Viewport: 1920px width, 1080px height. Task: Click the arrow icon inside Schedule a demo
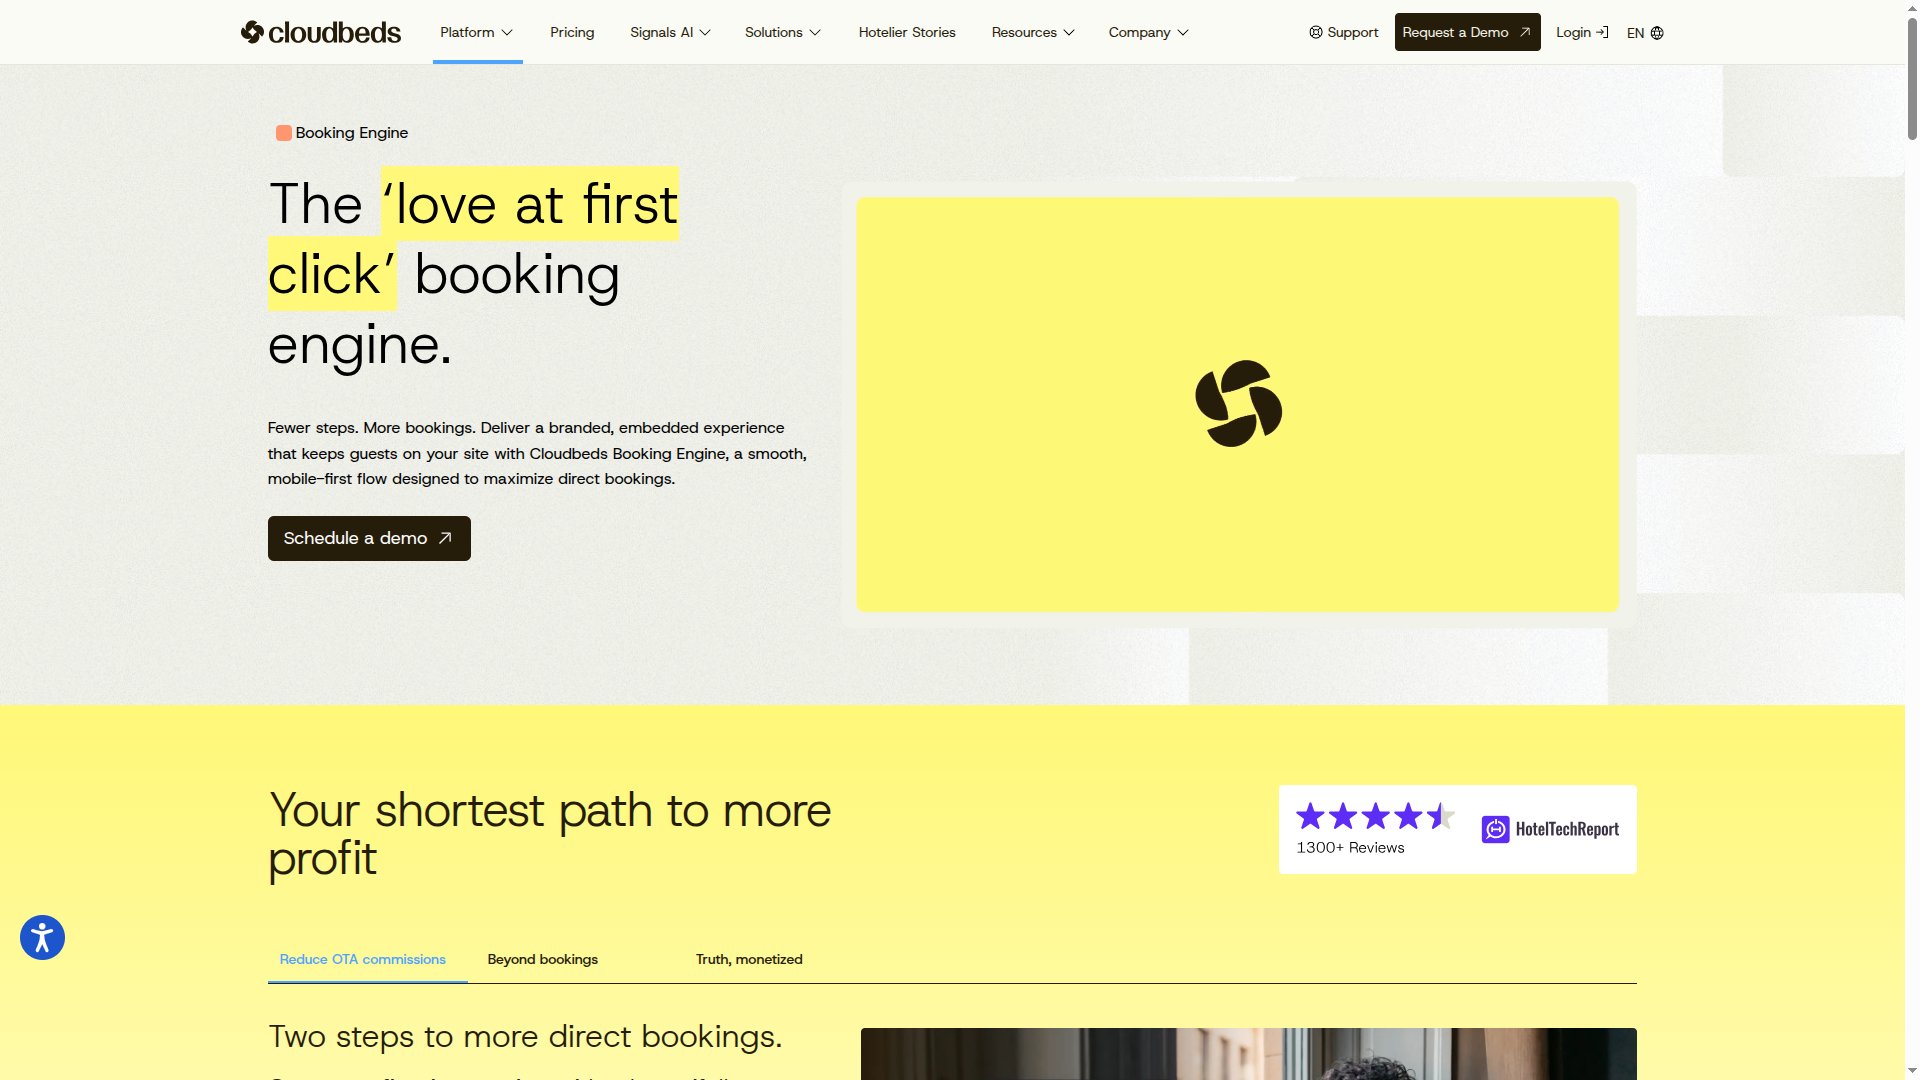click(x=444, y=538)
